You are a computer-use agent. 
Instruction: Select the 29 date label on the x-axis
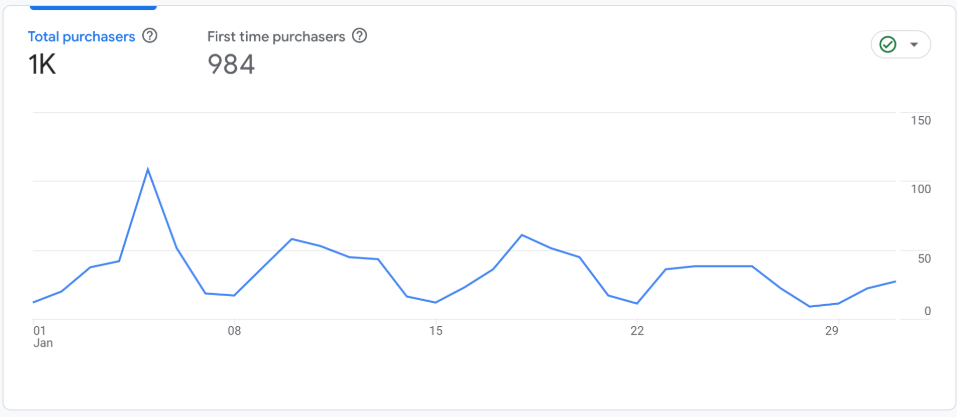point(832,330)
